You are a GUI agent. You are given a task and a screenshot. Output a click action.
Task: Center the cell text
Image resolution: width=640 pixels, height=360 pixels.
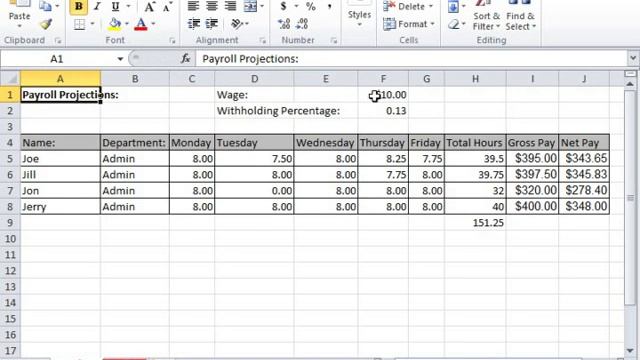coord(211,6)
